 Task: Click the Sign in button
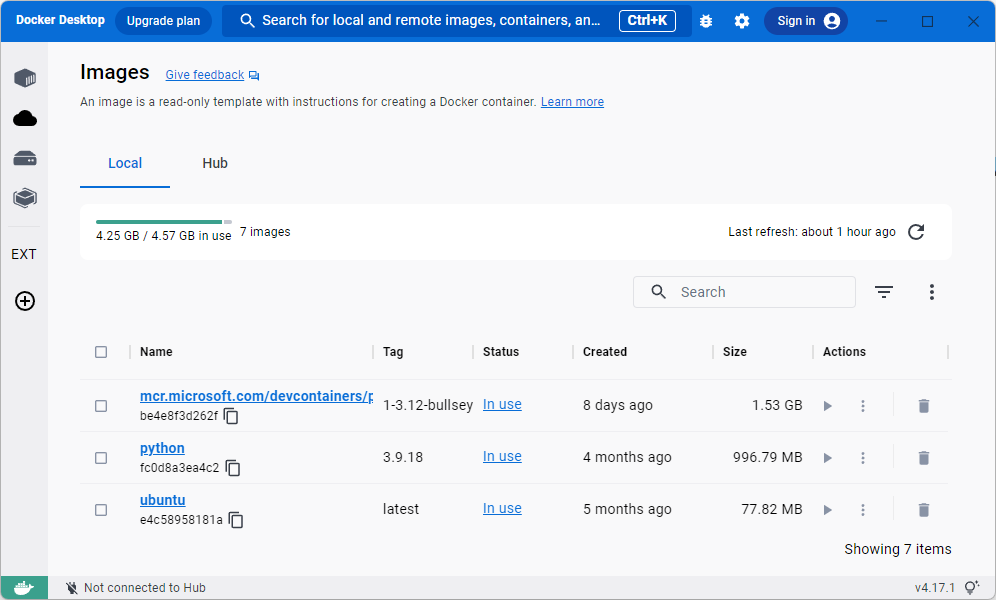pyautogui.click(x=805, y=21)
